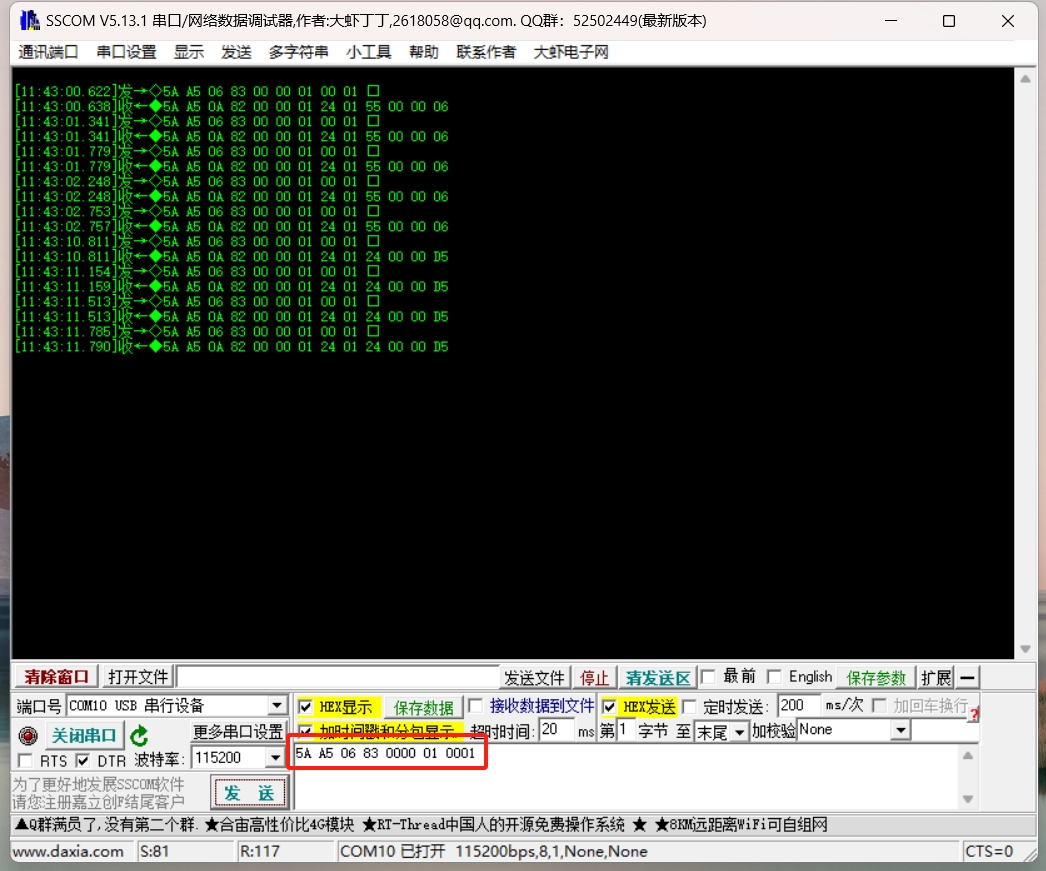
Task: Click the 清发送区 clear send area button
Action: tap(658, 678)
